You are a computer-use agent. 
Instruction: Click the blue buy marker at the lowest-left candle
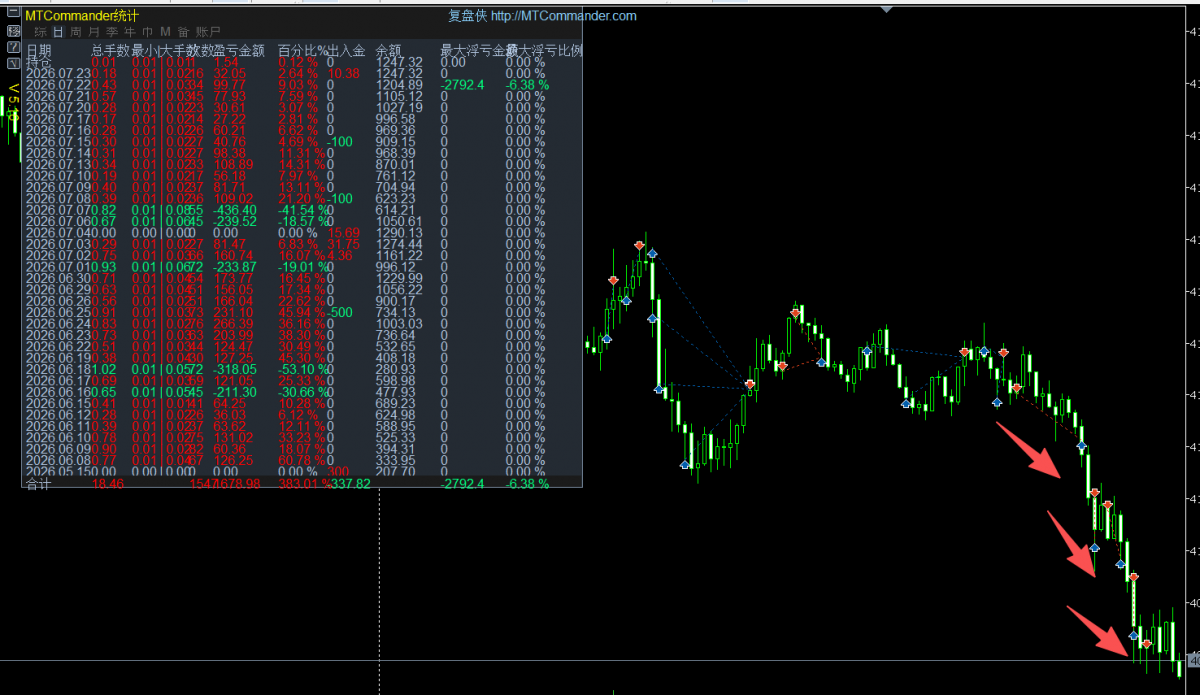point(686,464)
